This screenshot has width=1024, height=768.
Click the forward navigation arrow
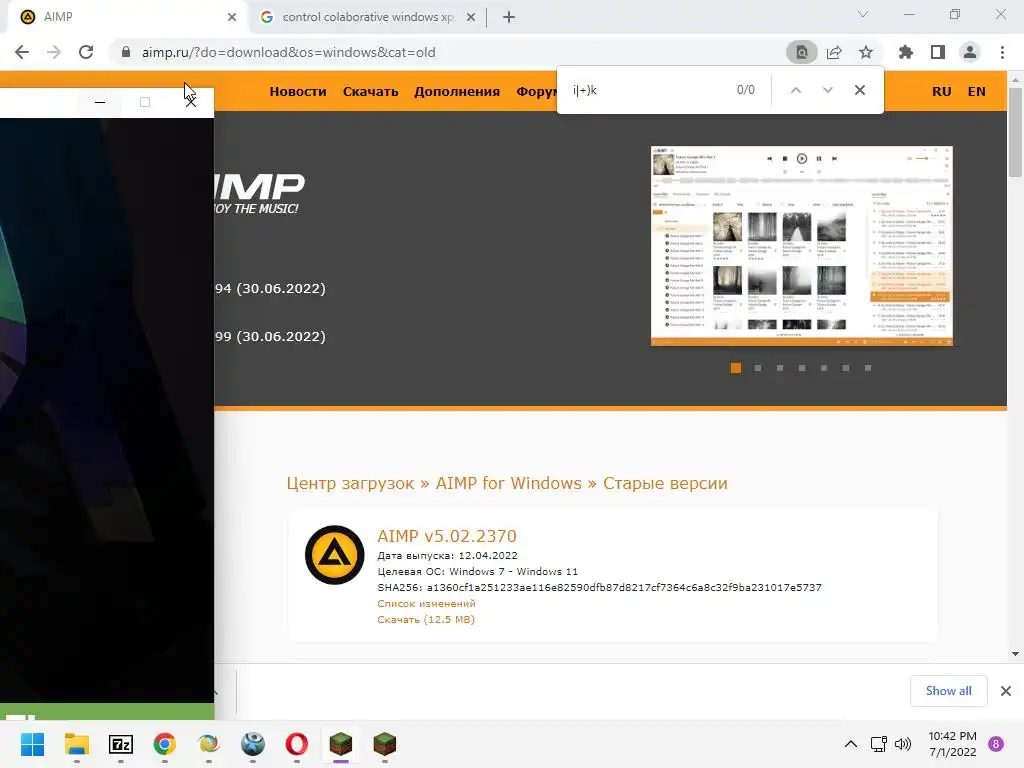pyautogui.click(x=54, y=52)
